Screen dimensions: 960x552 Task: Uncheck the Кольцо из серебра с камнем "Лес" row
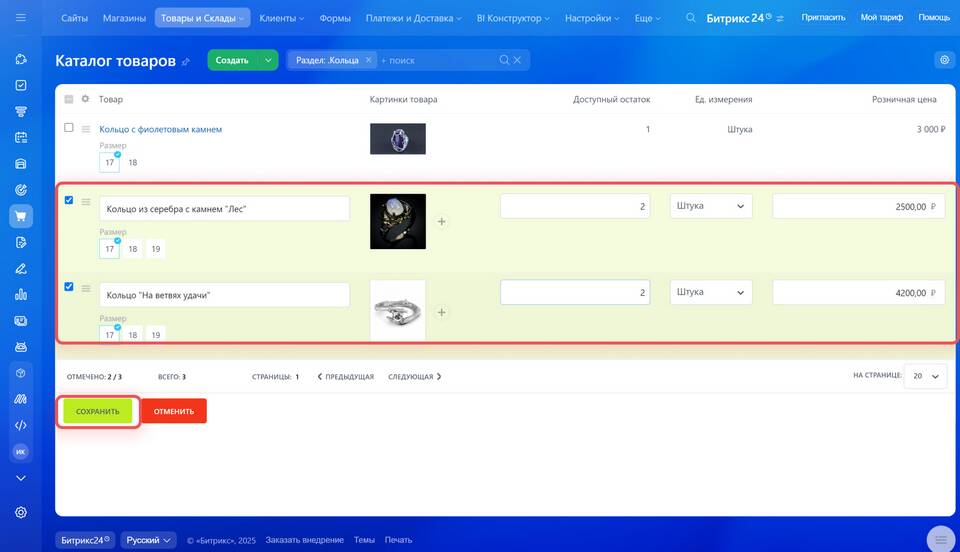coord(69,200)
